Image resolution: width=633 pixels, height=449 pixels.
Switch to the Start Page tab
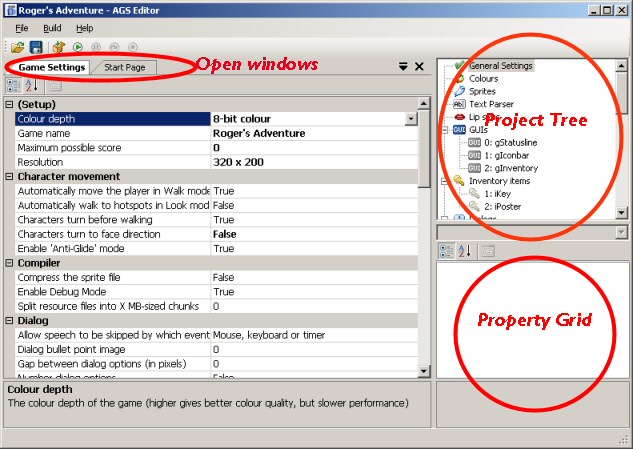(x=124, y=67)
